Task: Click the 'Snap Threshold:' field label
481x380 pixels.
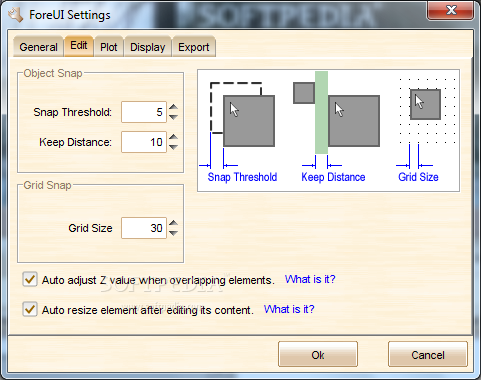Action: click(72, 112)
